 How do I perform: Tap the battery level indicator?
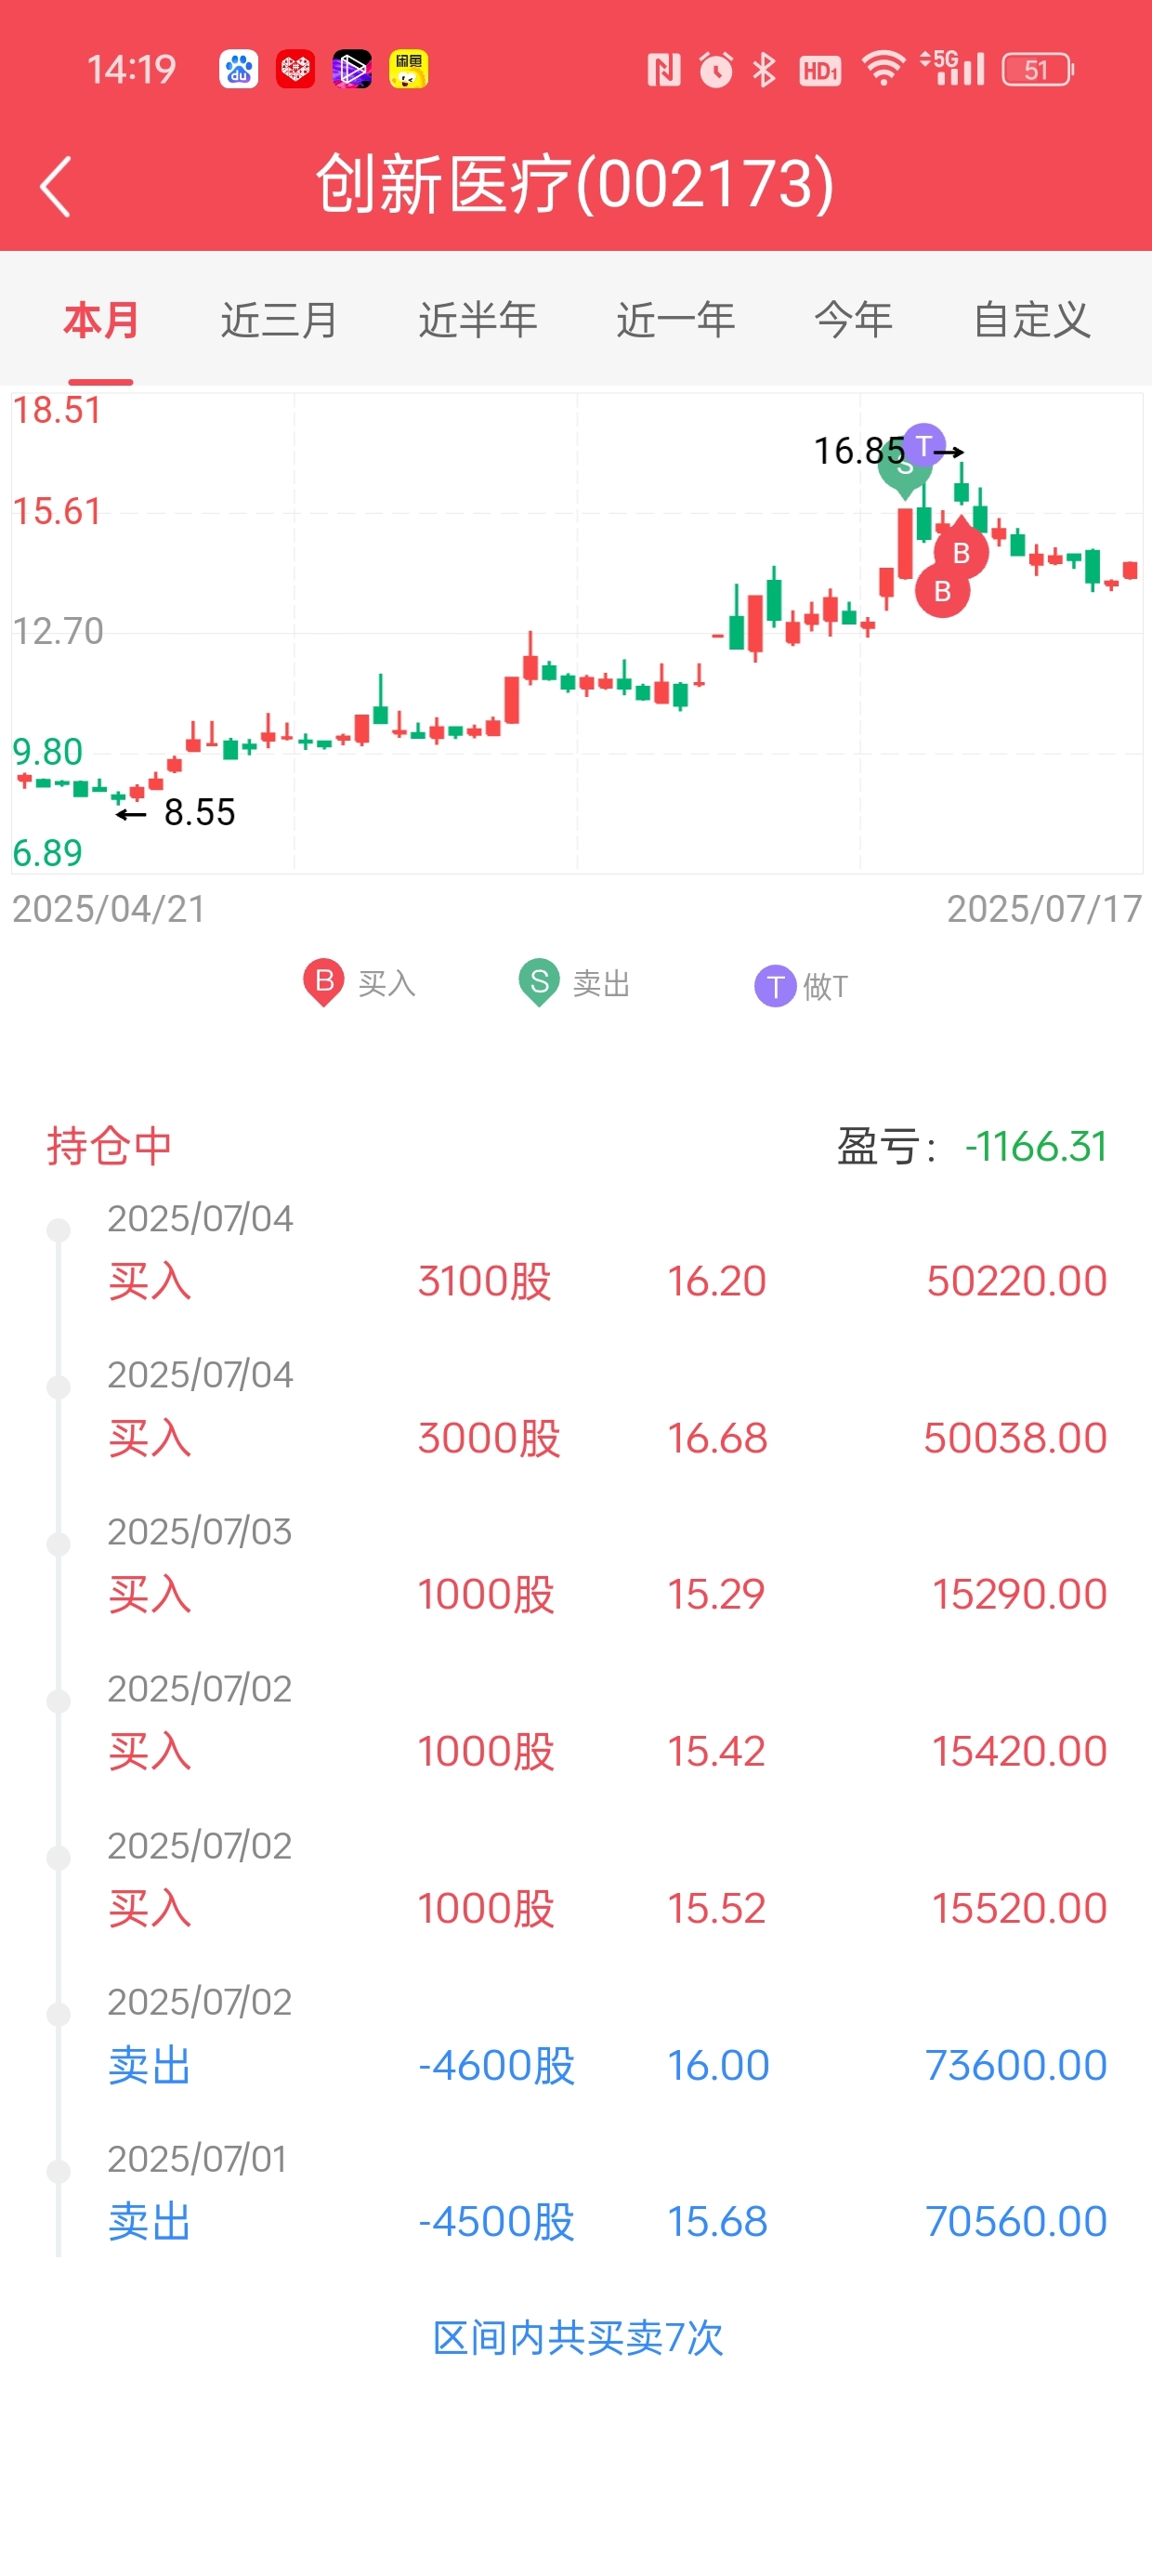(x=1038, y=69)
